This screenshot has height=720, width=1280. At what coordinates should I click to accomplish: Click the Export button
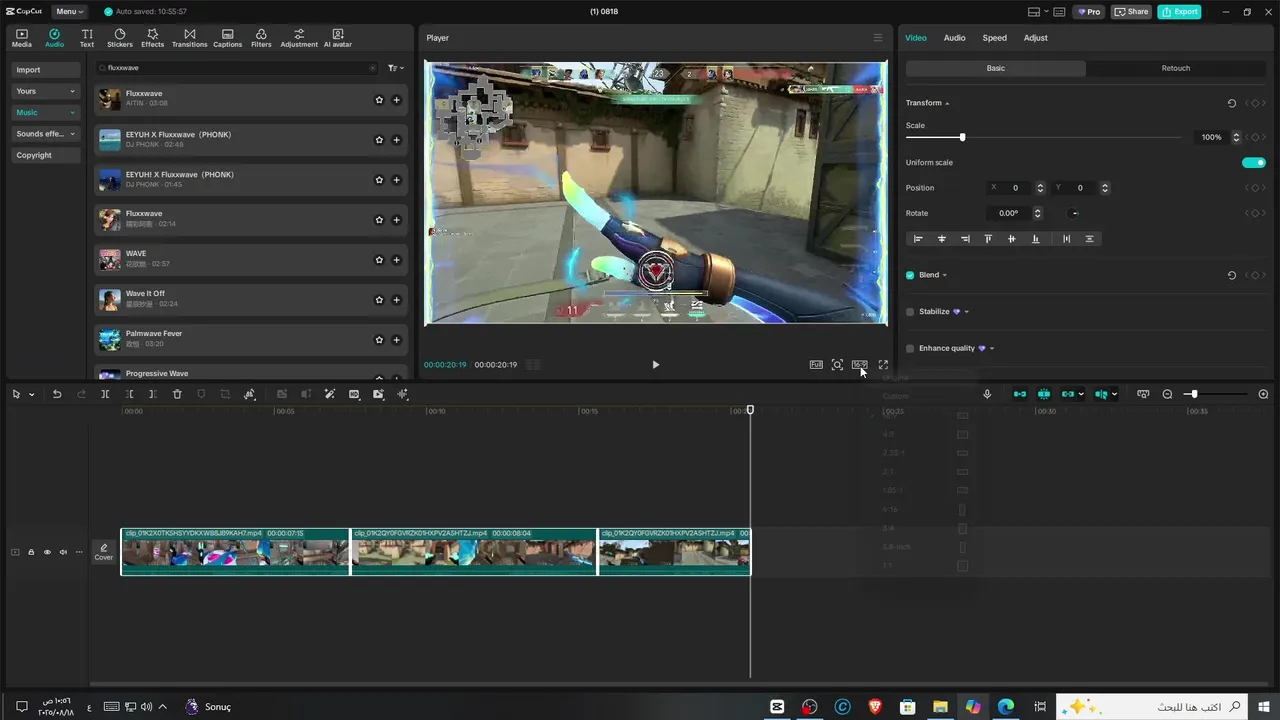[x=1179, y=12]
